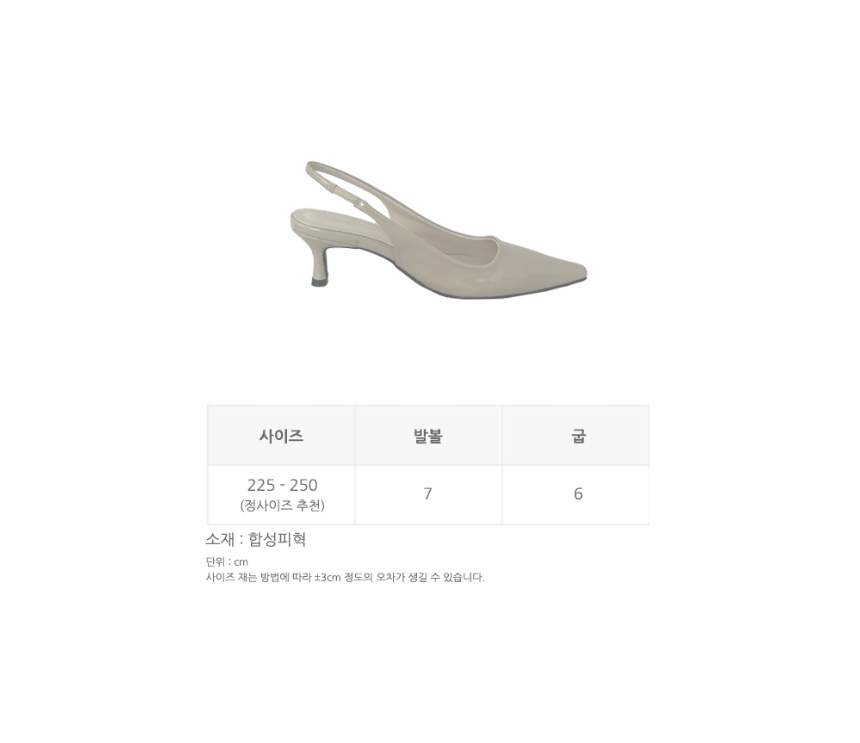Click the 225 - 250 size range
The width and height of the screenshot is (860, 743).
(x=282, y=485)
